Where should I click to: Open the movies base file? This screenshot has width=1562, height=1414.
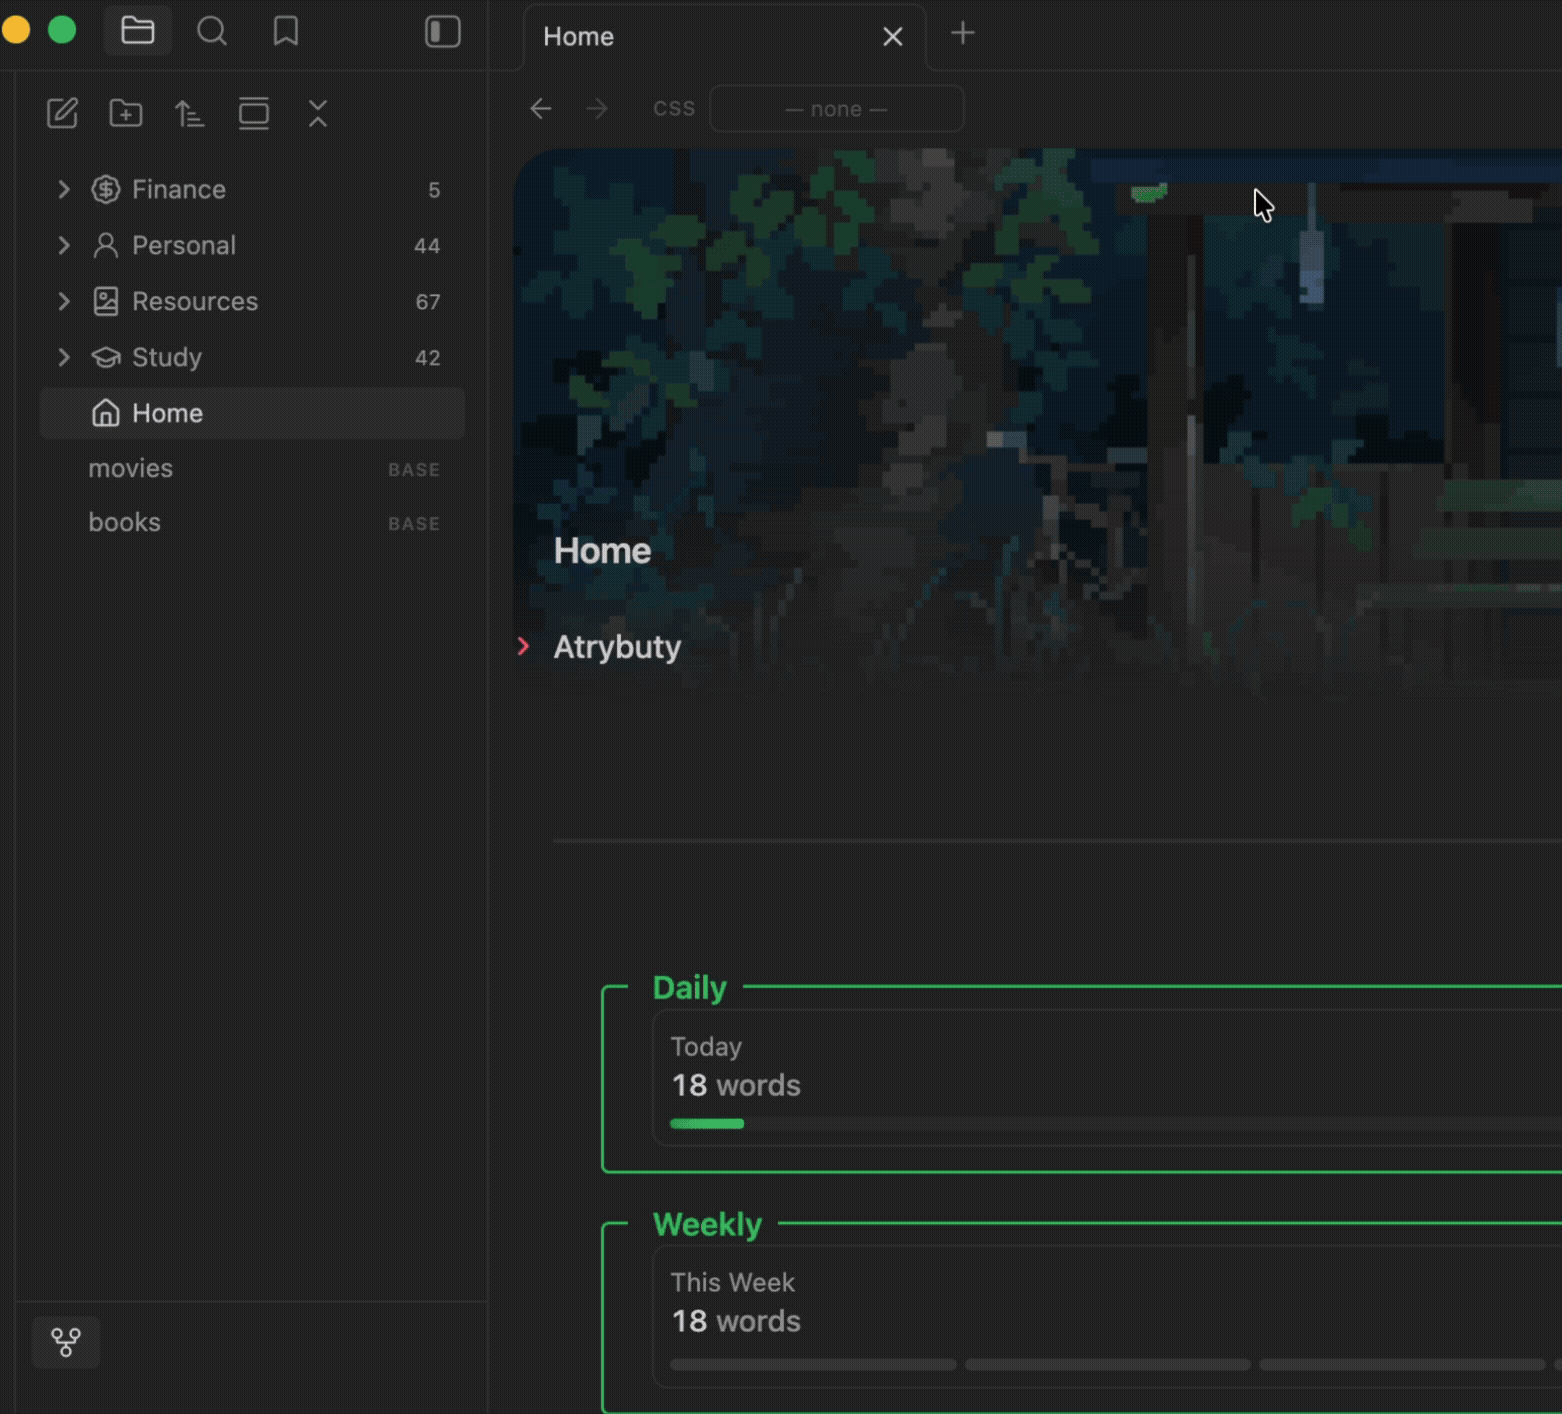(252, 468)
